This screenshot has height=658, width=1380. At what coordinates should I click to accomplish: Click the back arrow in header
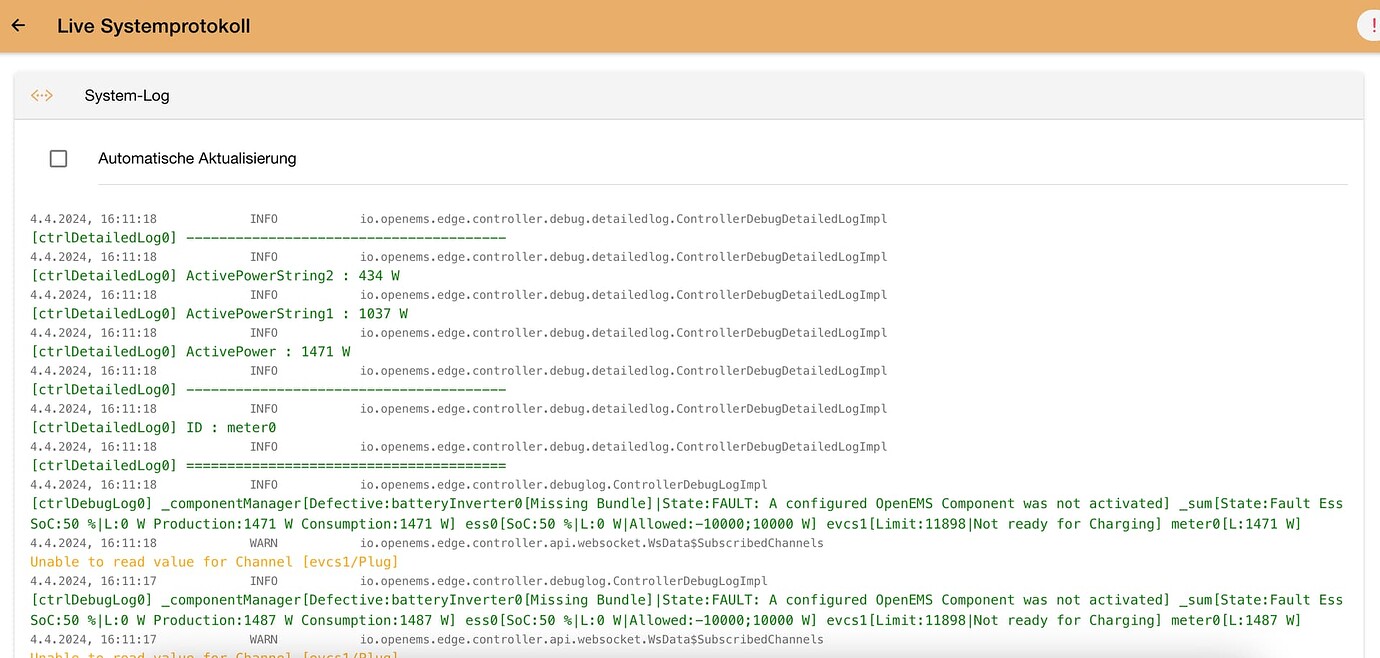pyautogui.click(x=18, y=26)
